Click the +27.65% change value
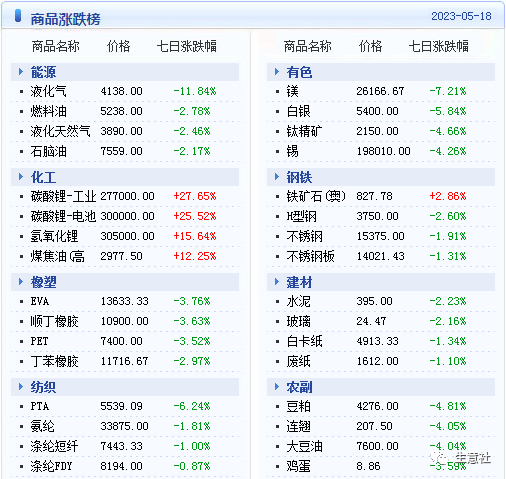This screenshot has width=506, height=479. point(195,196)
